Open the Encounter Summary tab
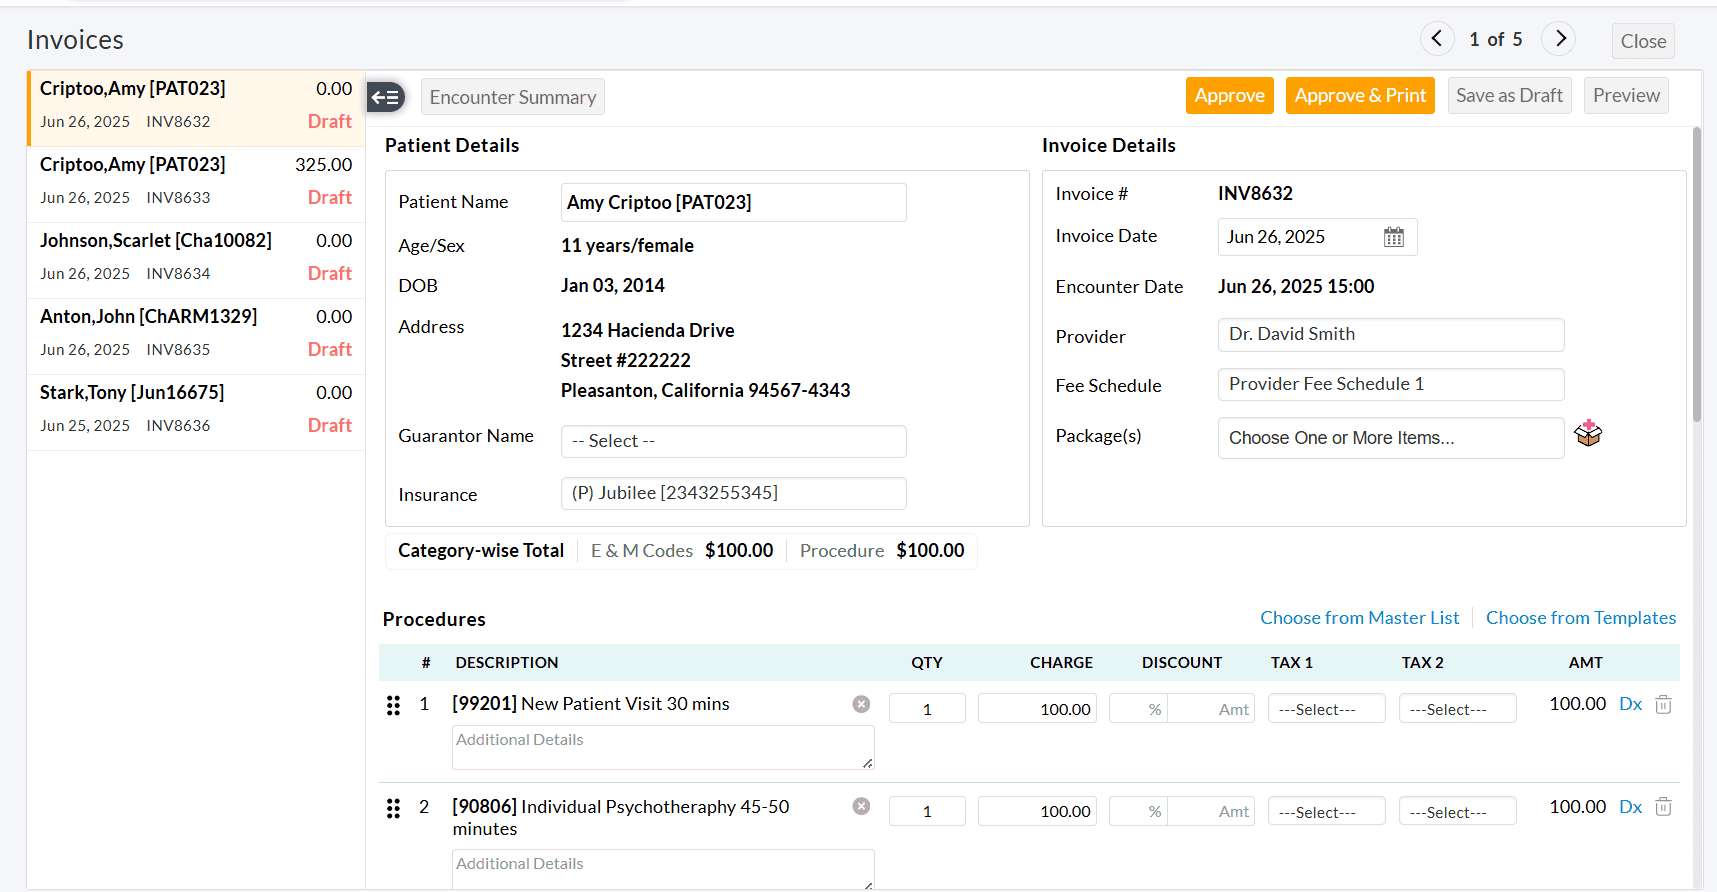Screen dimensions: 1717x892 [513, 97]
